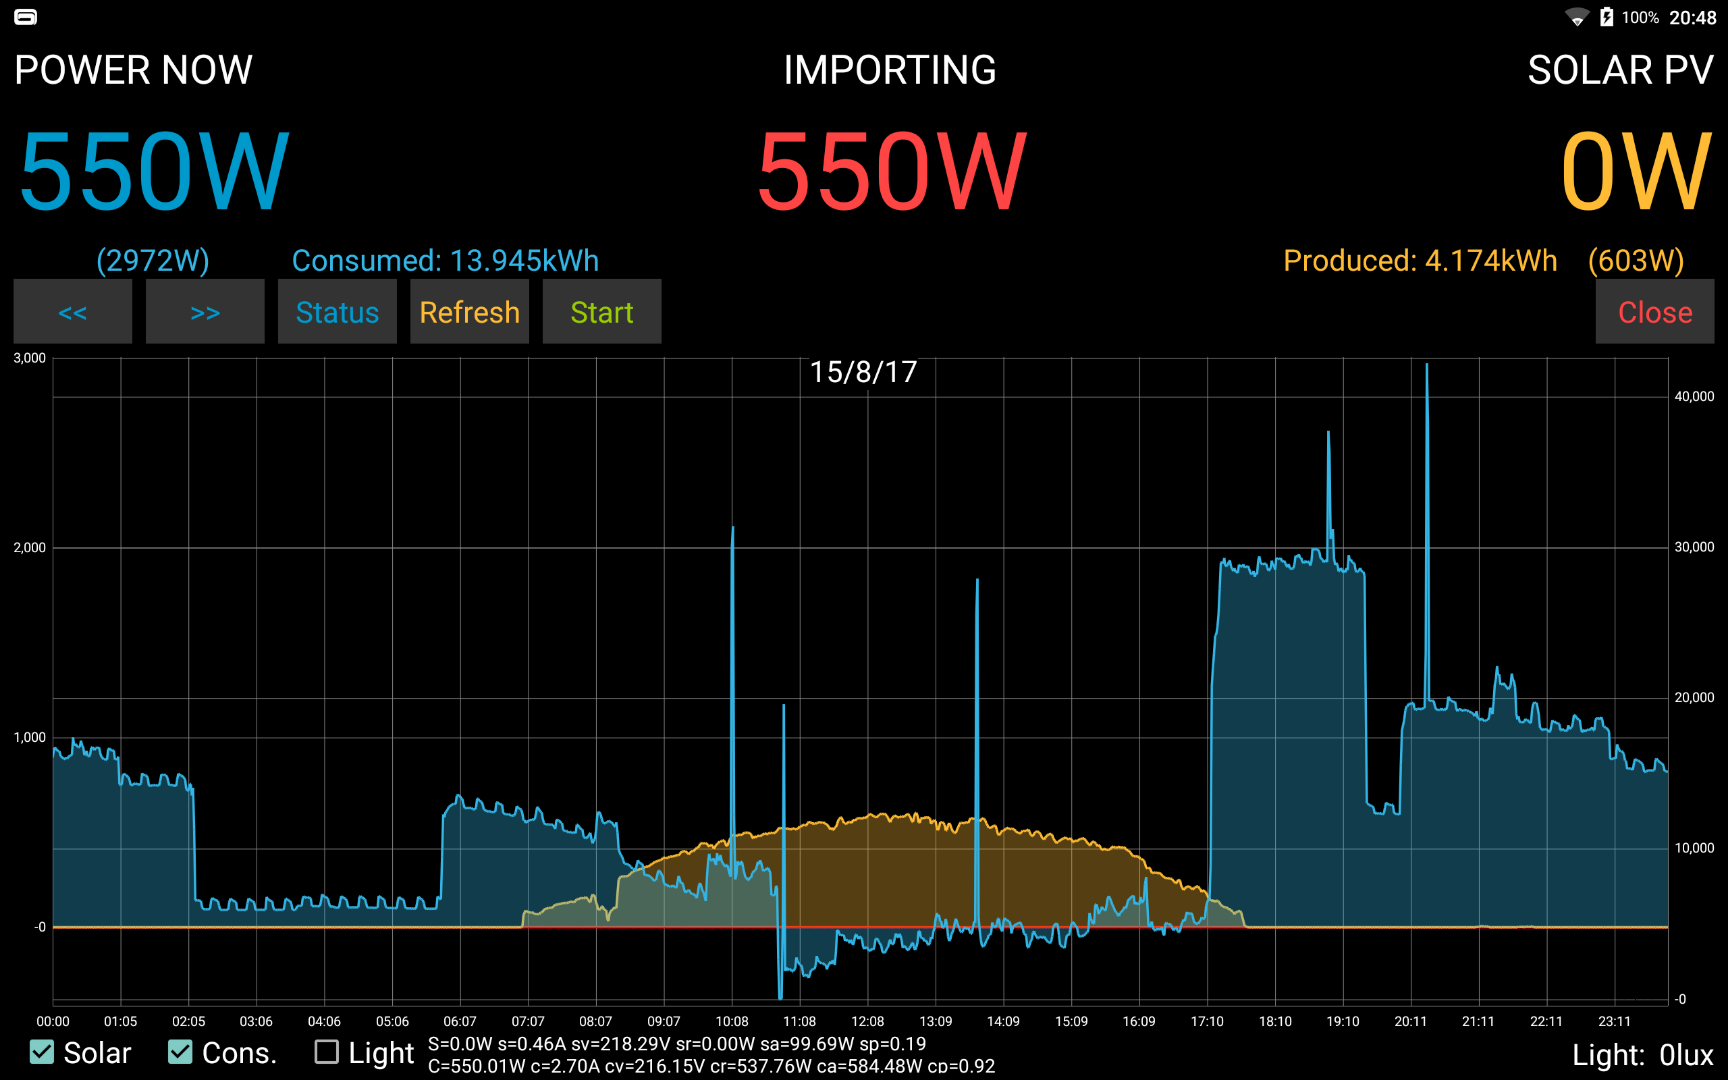This screenshot has width=1728, height=1080.
Task: Tap the 15/8/17 date label on the chart
Action: point(863,371)
